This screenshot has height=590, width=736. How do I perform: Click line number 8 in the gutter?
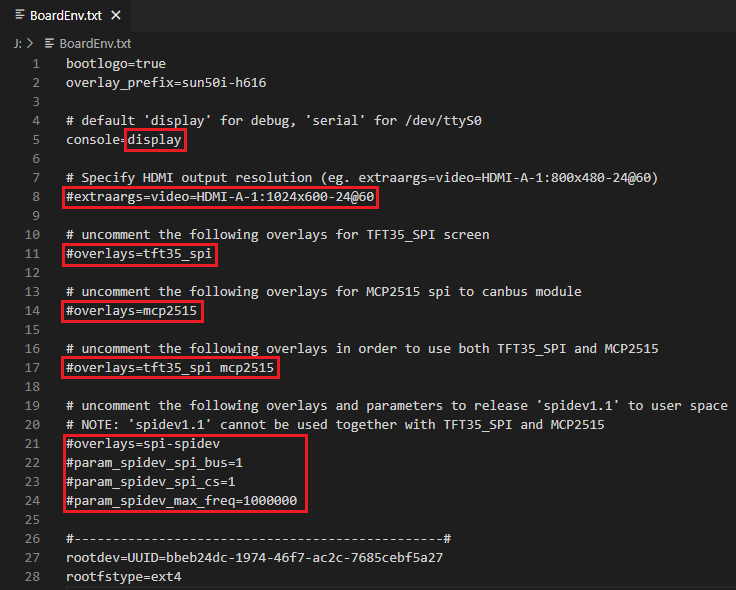pos(36,197)
